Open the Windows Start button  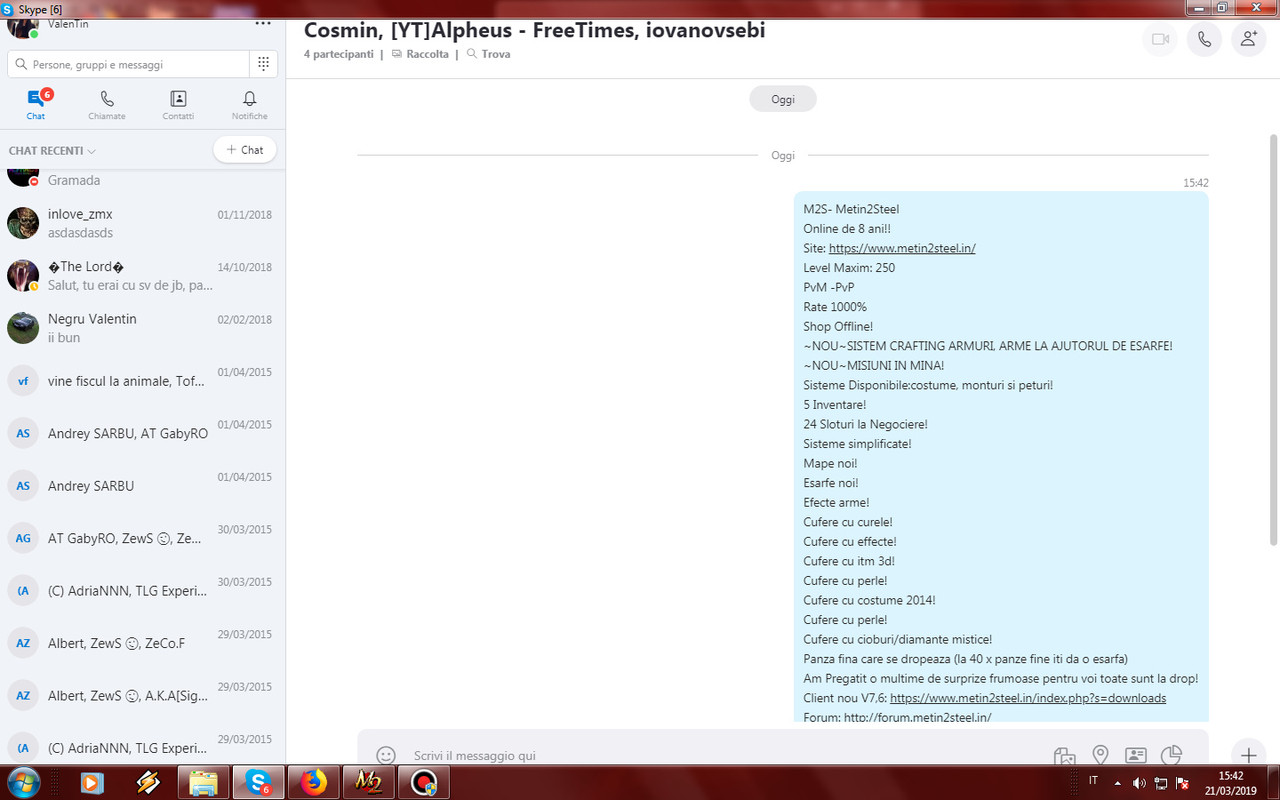point(23,782)
